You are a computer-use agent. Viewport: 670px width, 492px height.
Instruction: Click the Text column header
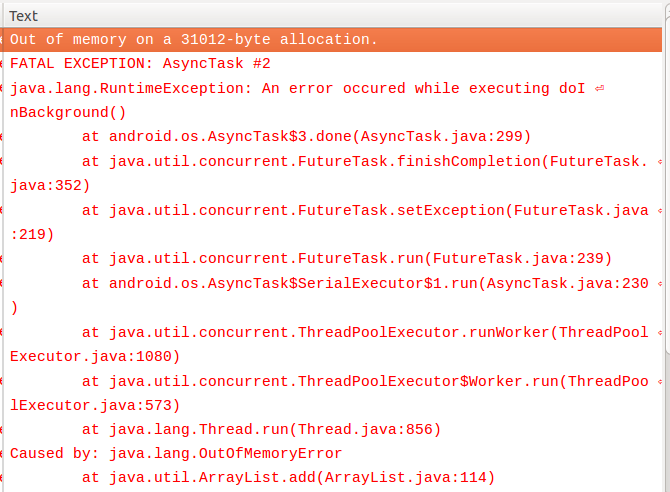tap(24, 15)
